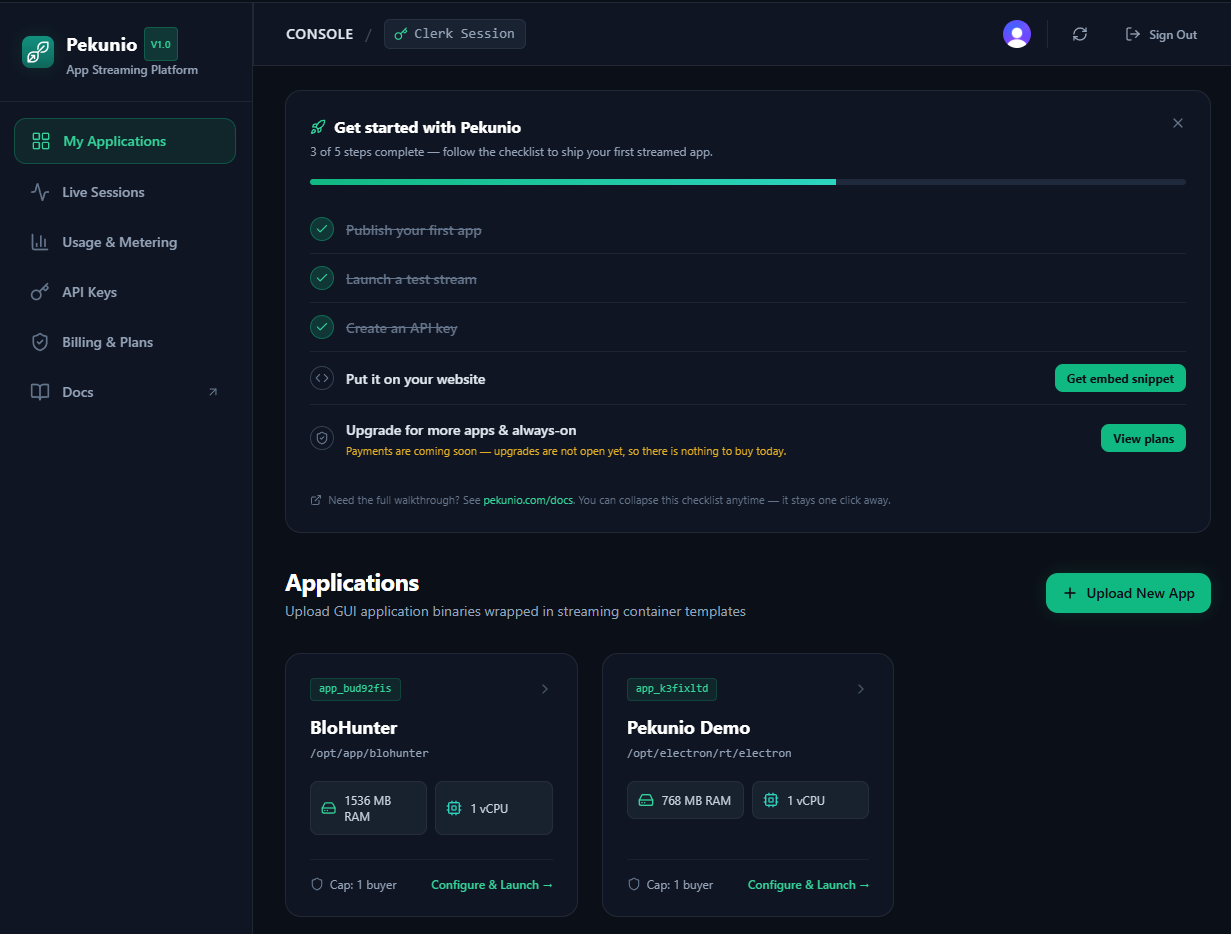Click the onboarding progress bar

[748, 182]
